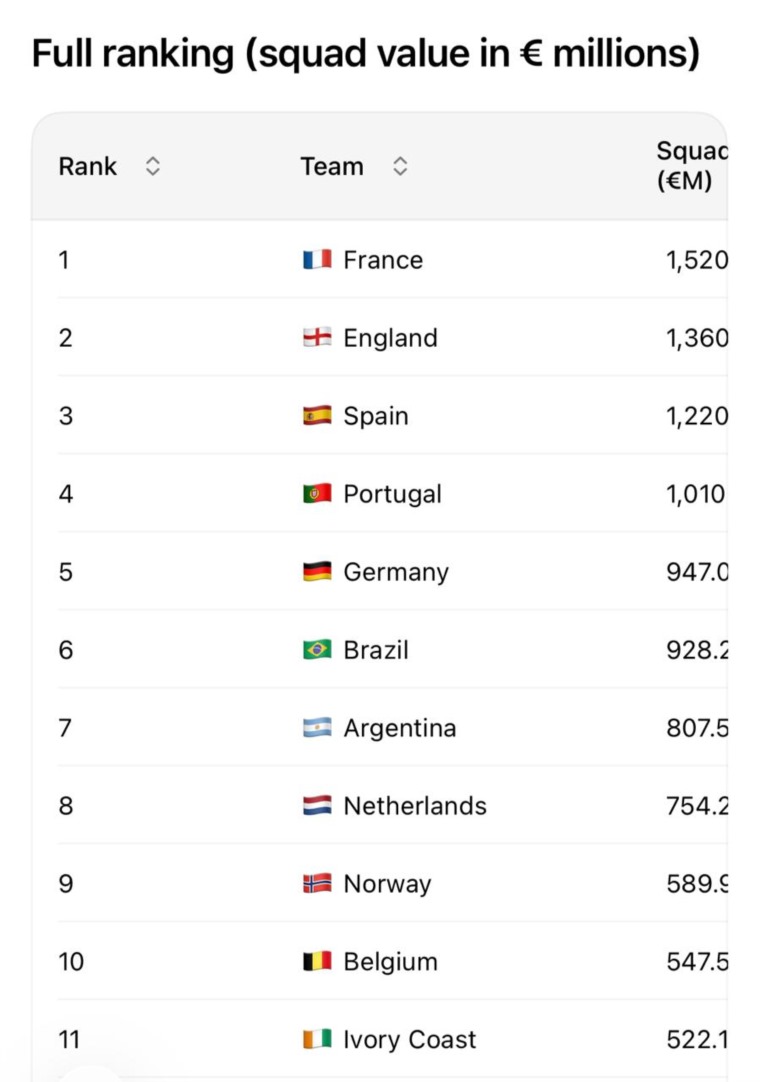Image resolution: width=760 pixels, height=1082 pixels.
Task: Sort table using Rank column arrows
Action: [x=153, y=166]
